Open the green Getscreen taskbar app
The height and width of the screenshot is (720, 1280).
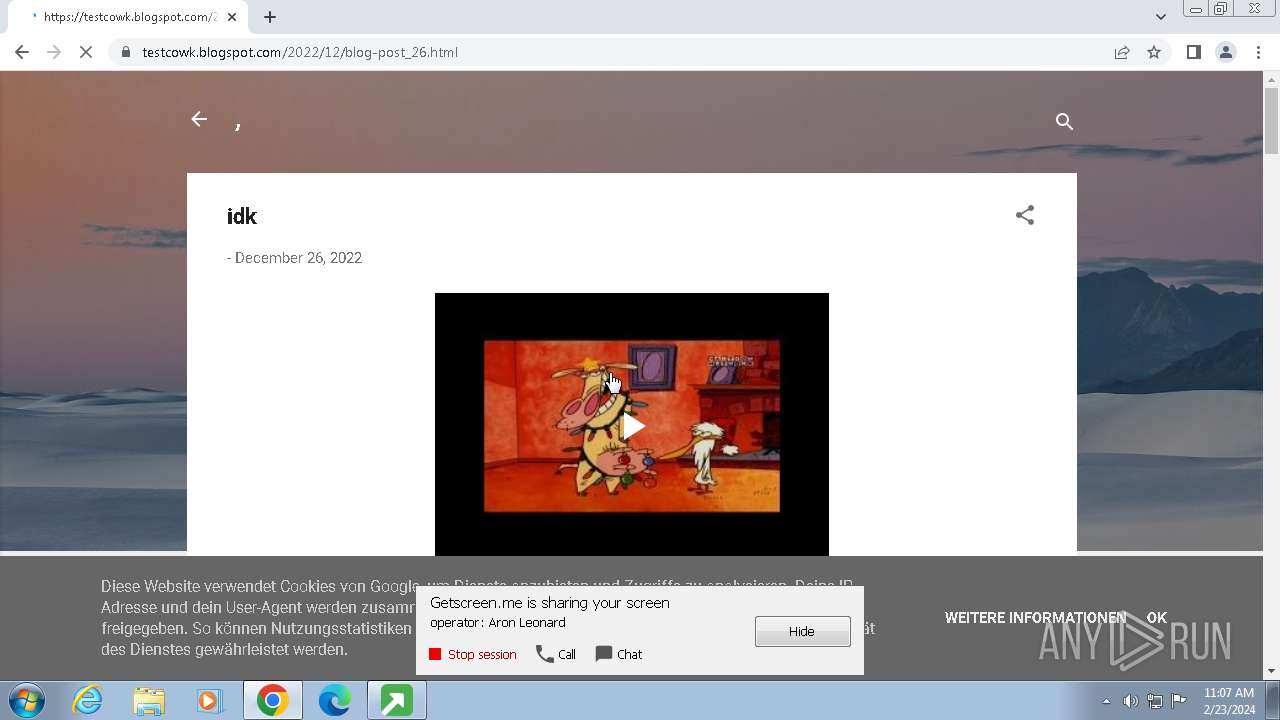[x=396, y=701]
